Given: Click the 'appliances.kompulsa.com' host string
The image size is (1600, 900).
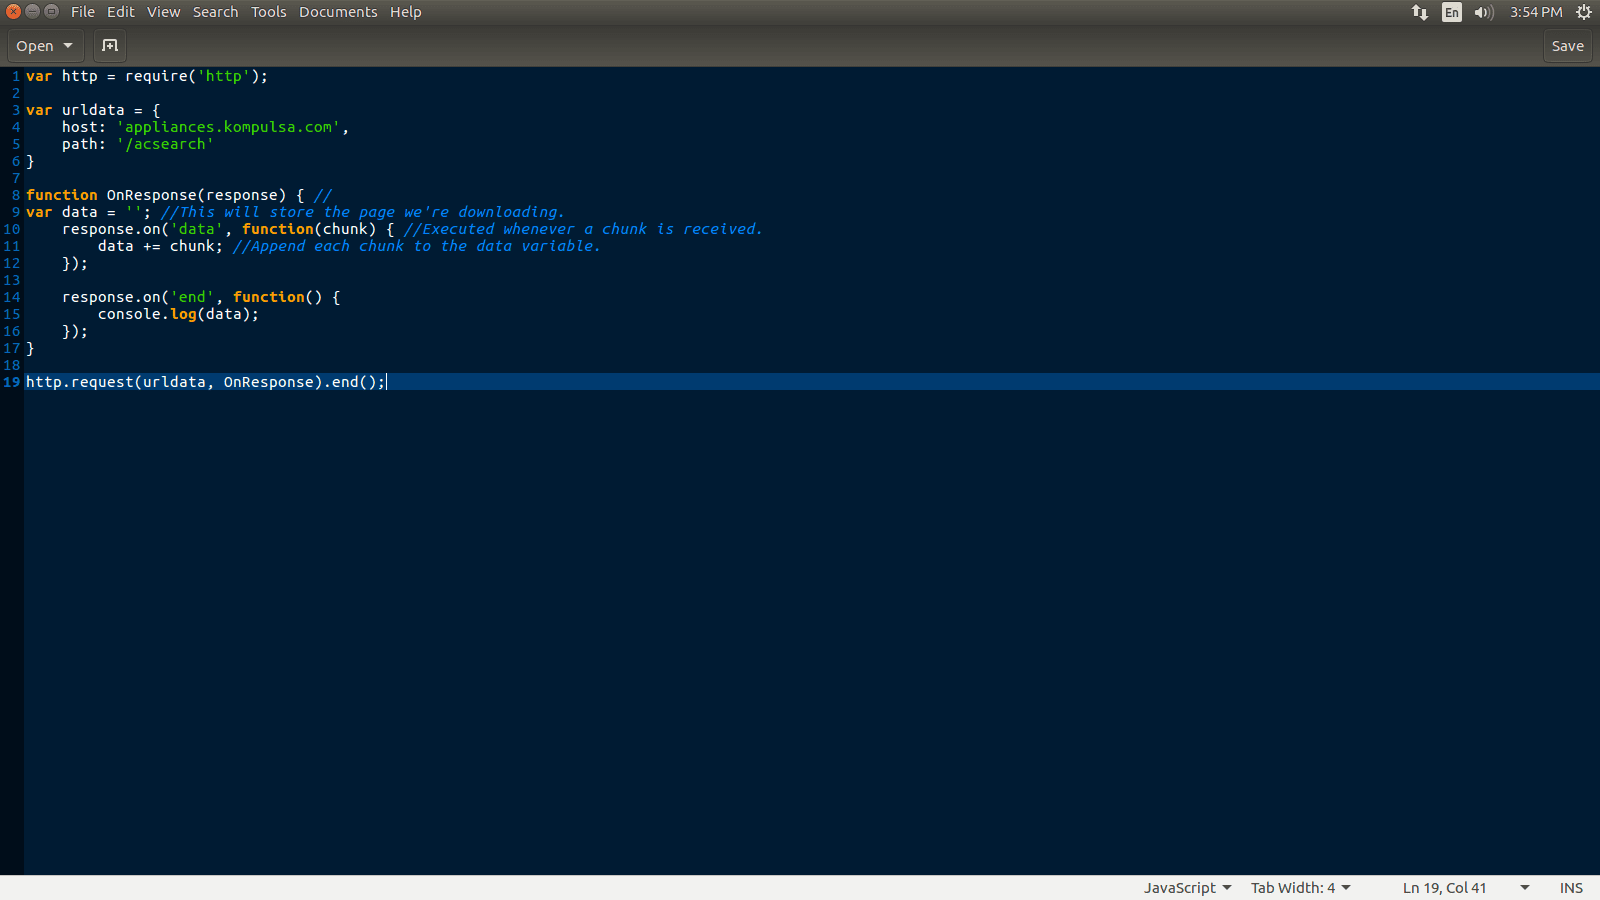Looking at the screenshot, I should [228, 127].
